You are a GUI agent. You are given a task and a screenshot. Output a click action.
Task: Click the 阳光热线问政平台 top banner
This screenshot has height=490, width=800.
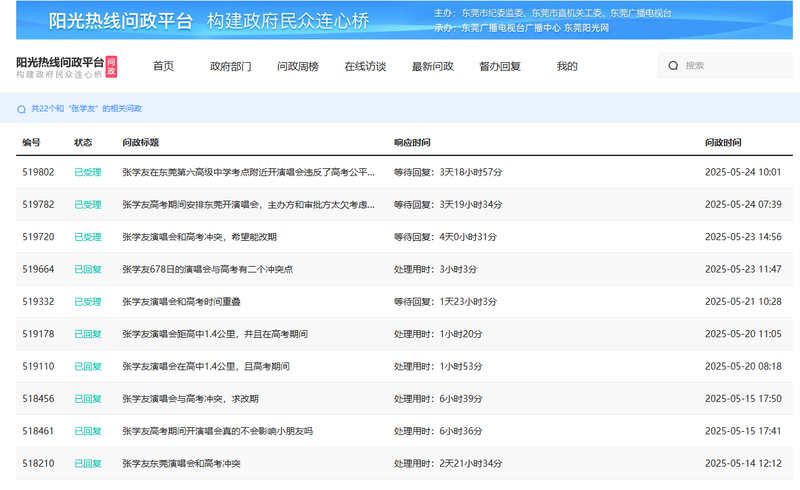coord(404,20)
